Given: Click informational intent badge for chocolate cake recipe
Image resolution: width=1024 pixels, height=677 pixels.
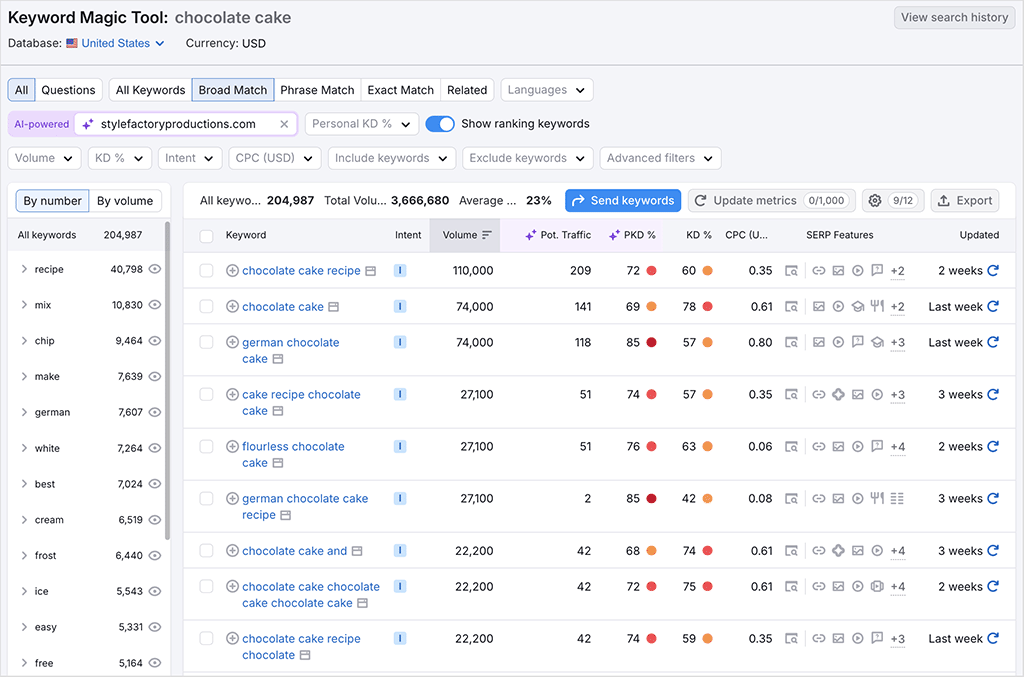Looking at the screenshot, I should (400, 270).
